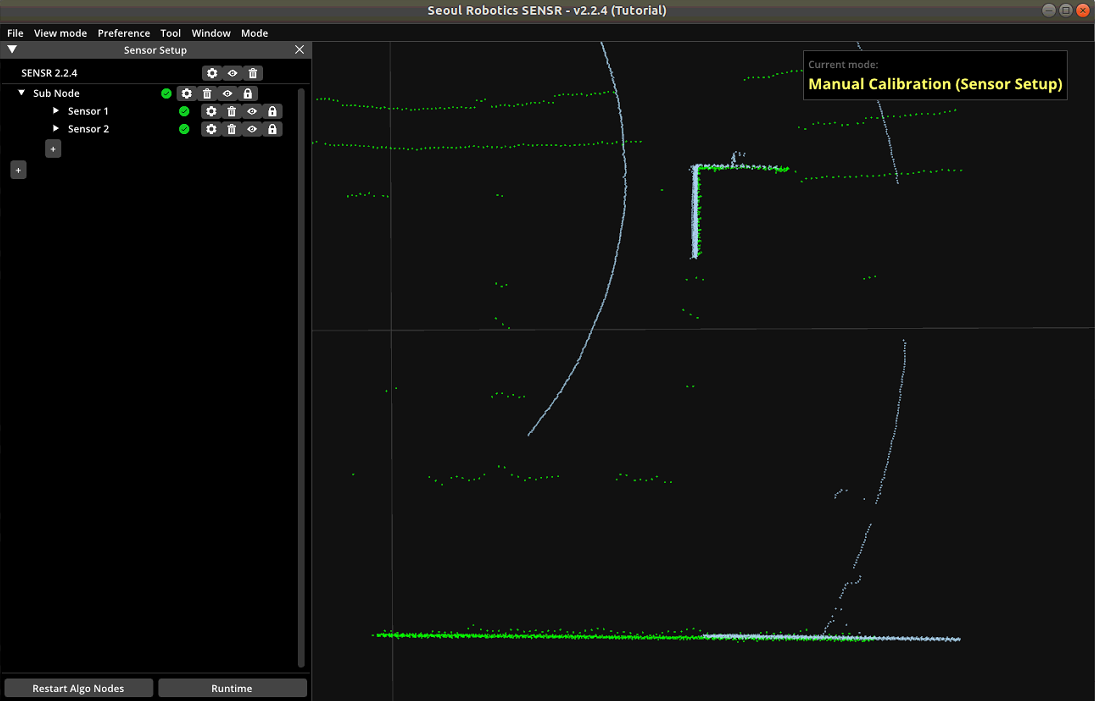The width and height of the screenshot is (1095, 701).
Task: Open SENSR 2.2.4 settings gear
Action: 211,73
